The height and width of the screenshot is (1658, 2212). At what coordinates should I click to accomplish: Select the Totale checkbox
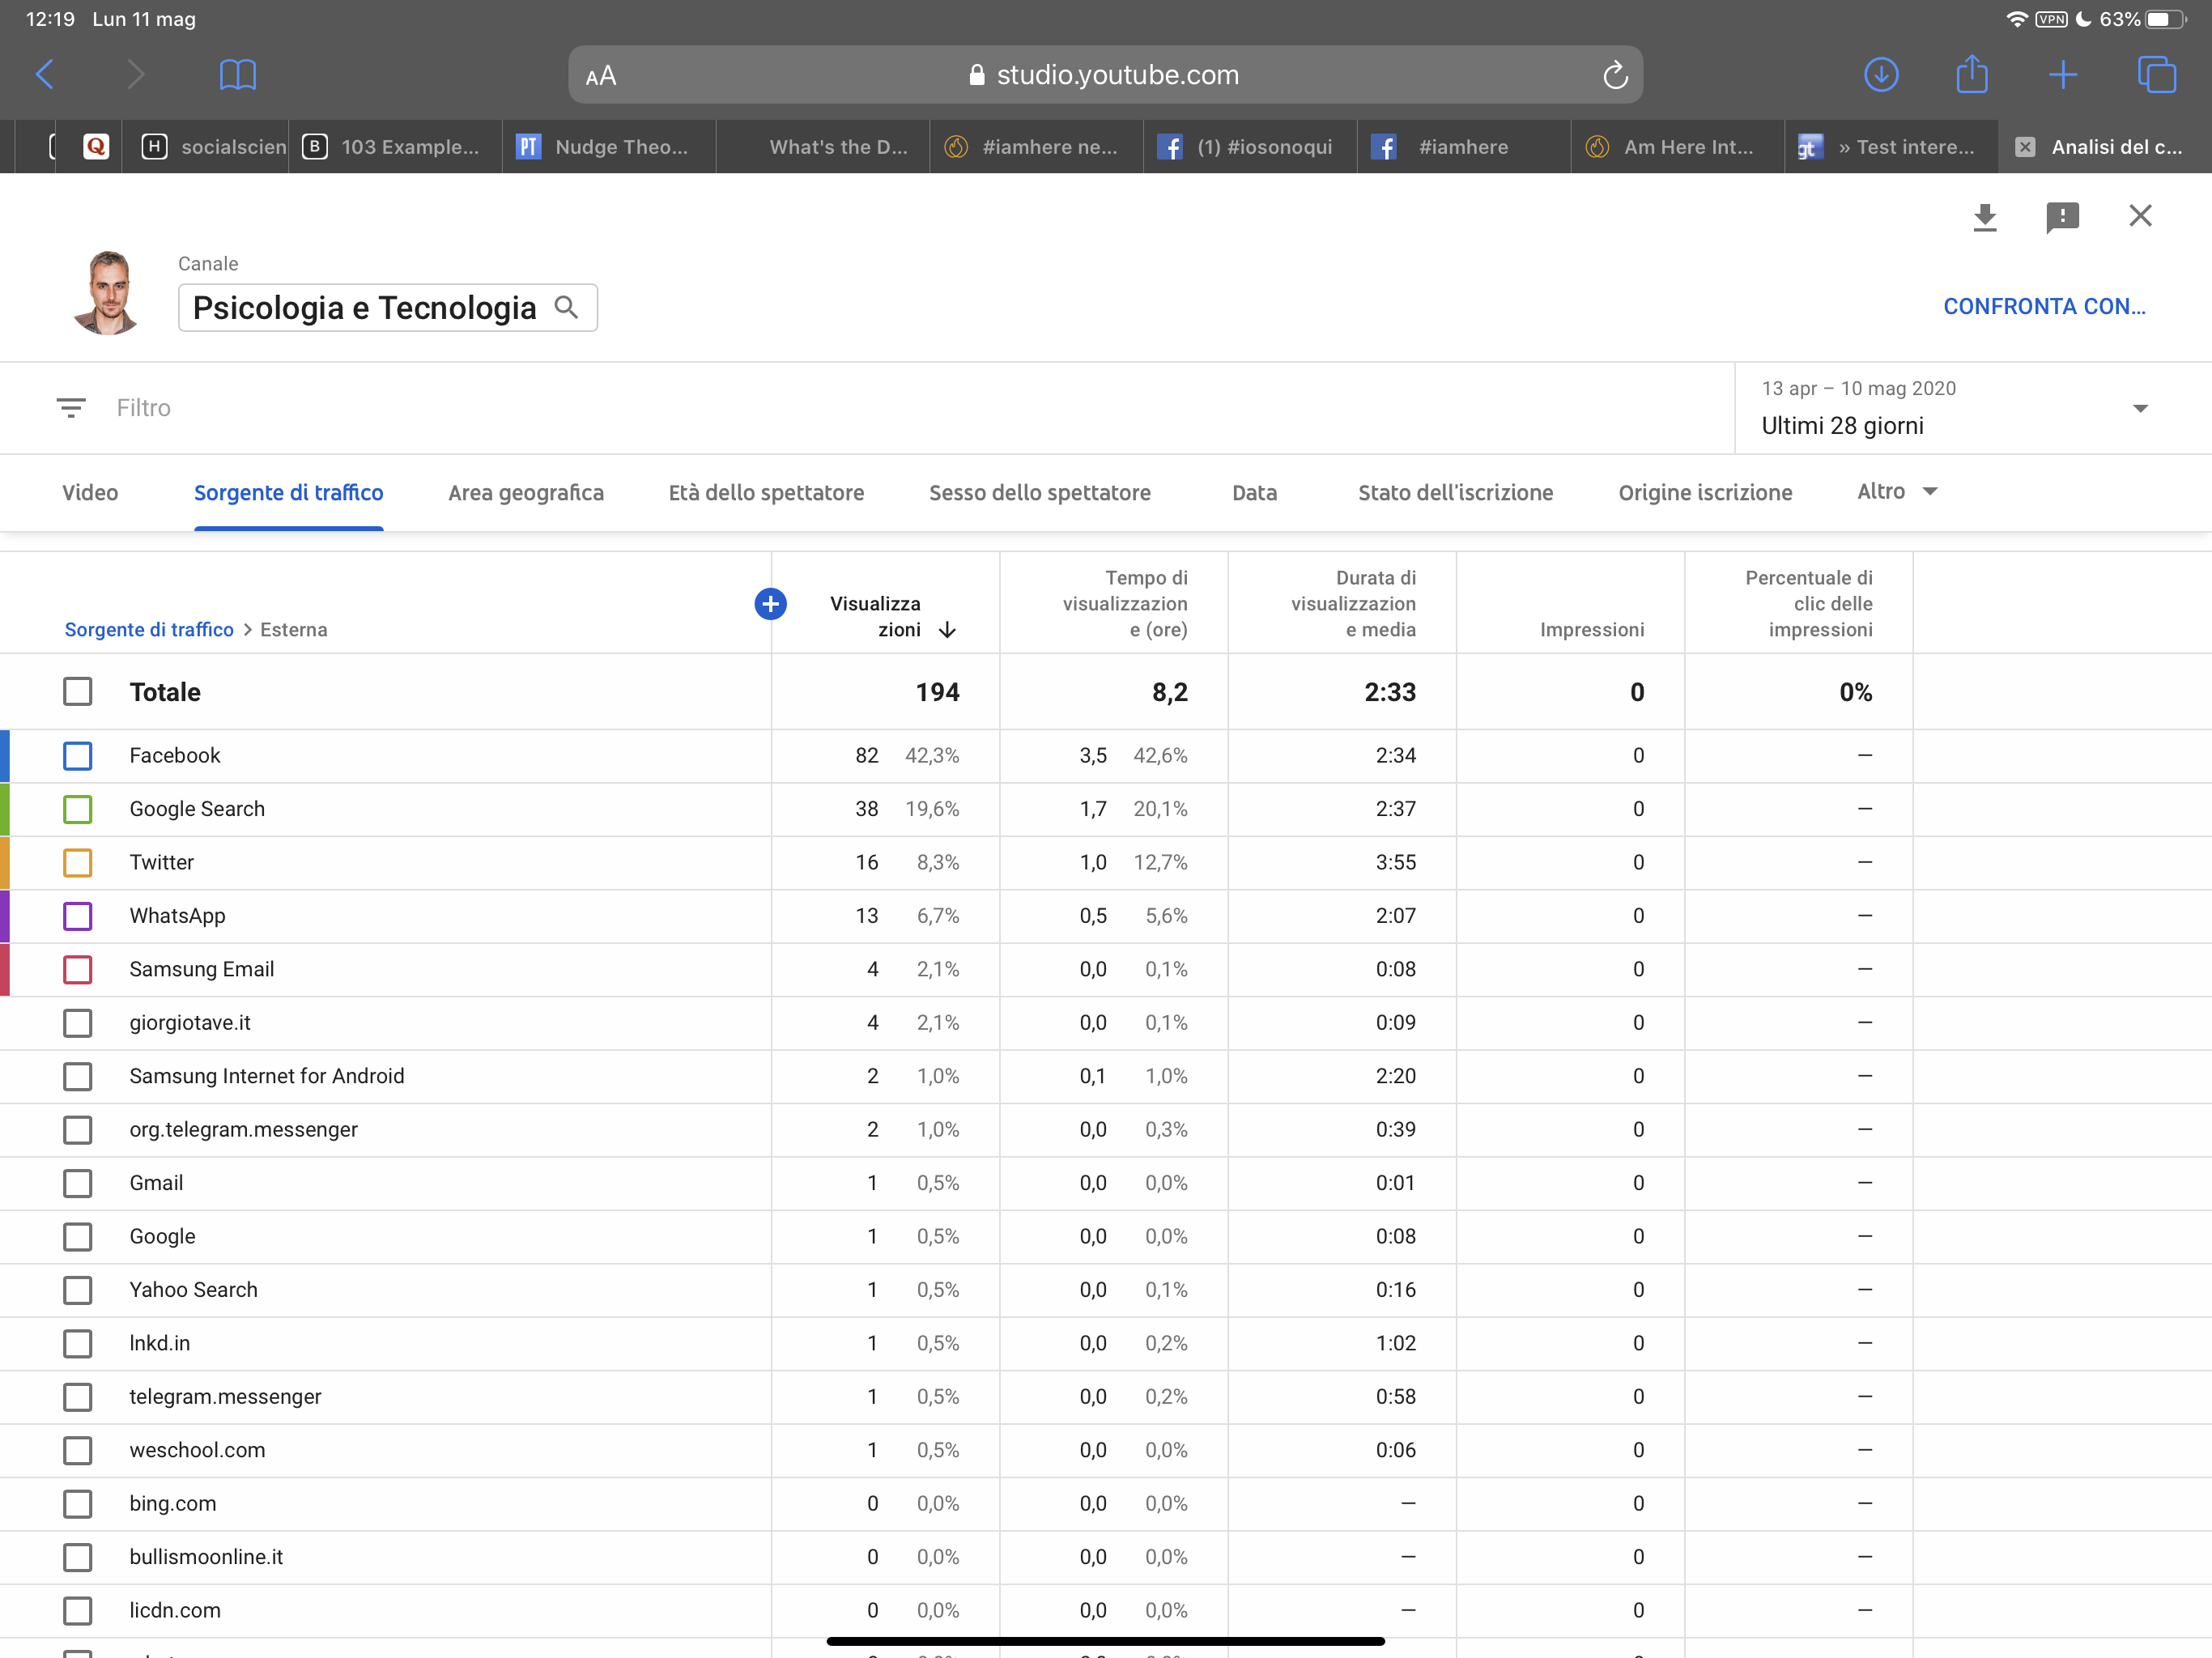pyautogui.click(x=77, y=692)
